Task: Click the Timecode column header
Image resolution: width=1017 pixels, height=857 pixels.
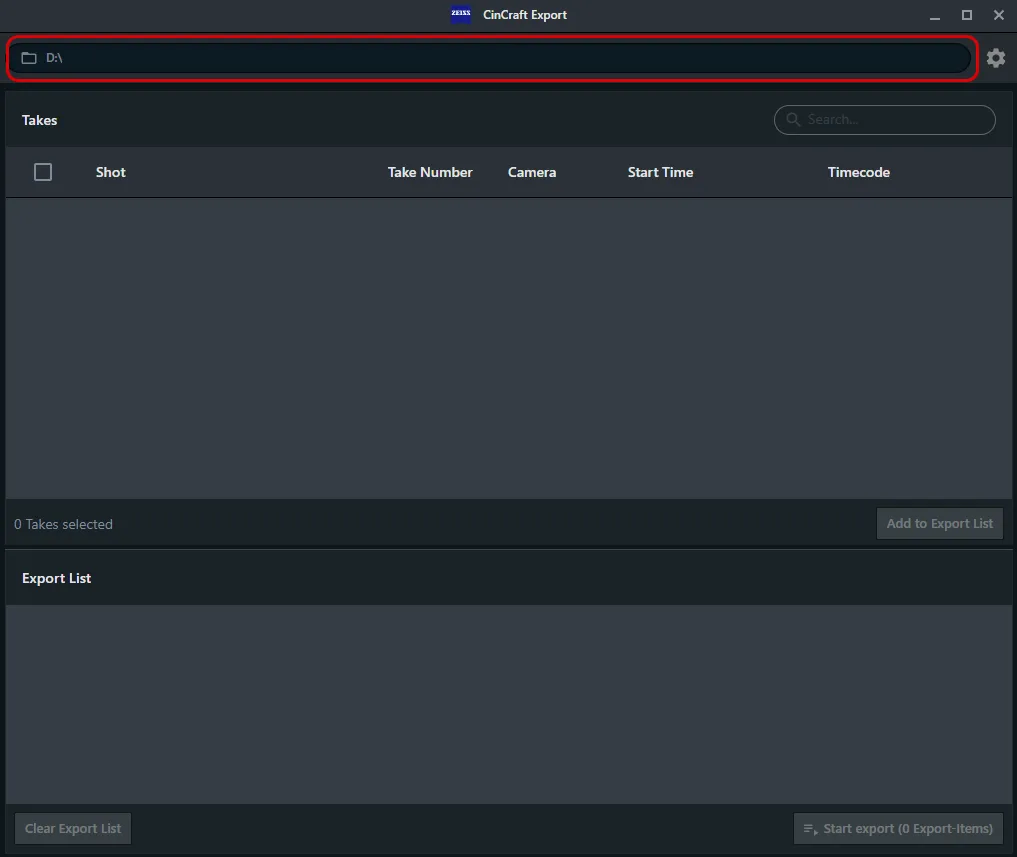Action: pos(859,172)
